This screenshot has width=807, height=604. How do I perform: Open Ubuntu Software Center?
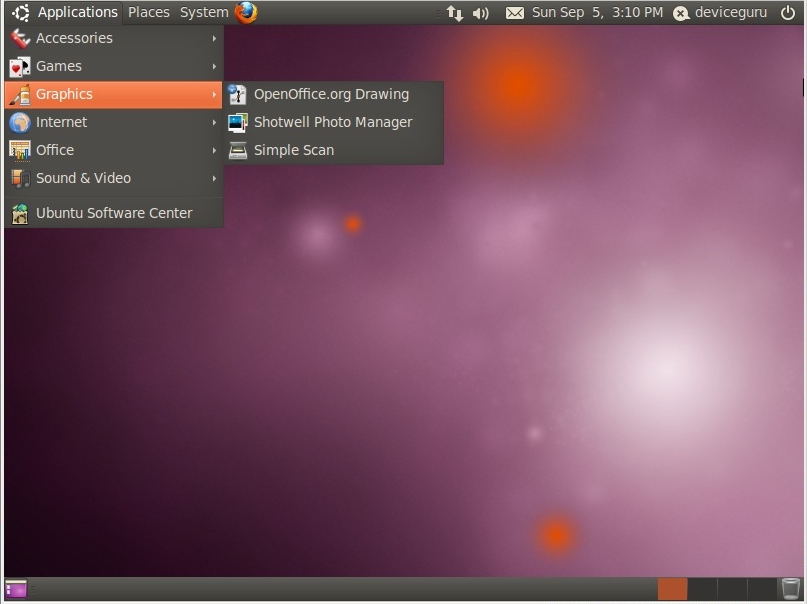114,213
